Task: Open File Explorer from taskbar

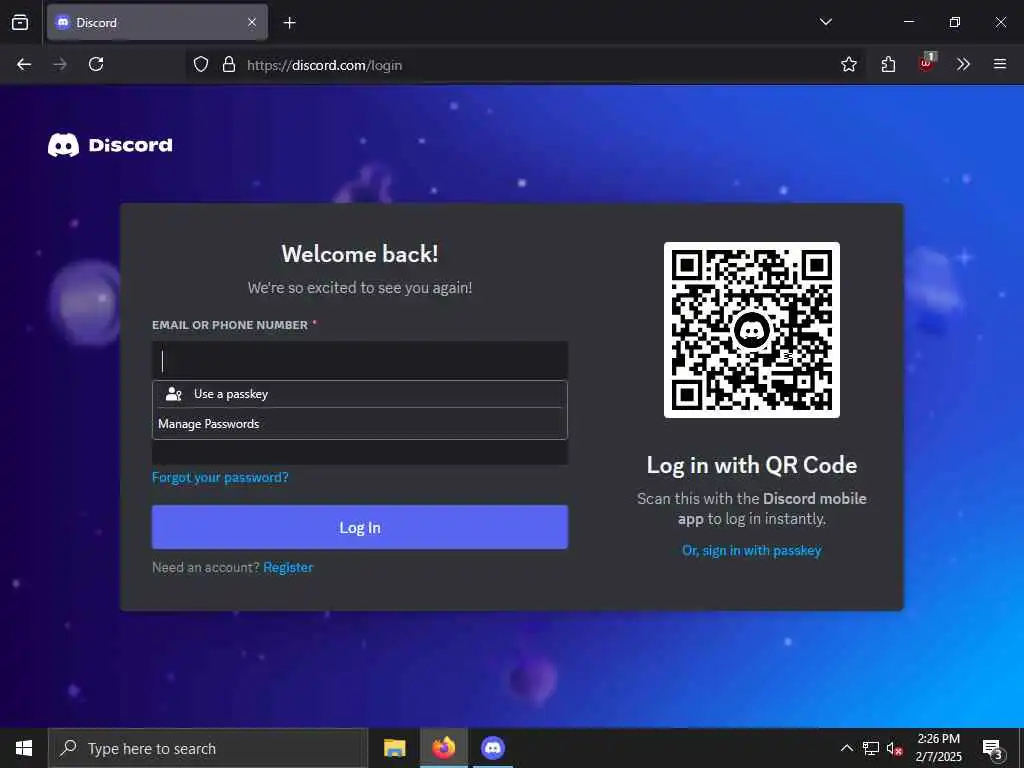Action: coord(394,748)
